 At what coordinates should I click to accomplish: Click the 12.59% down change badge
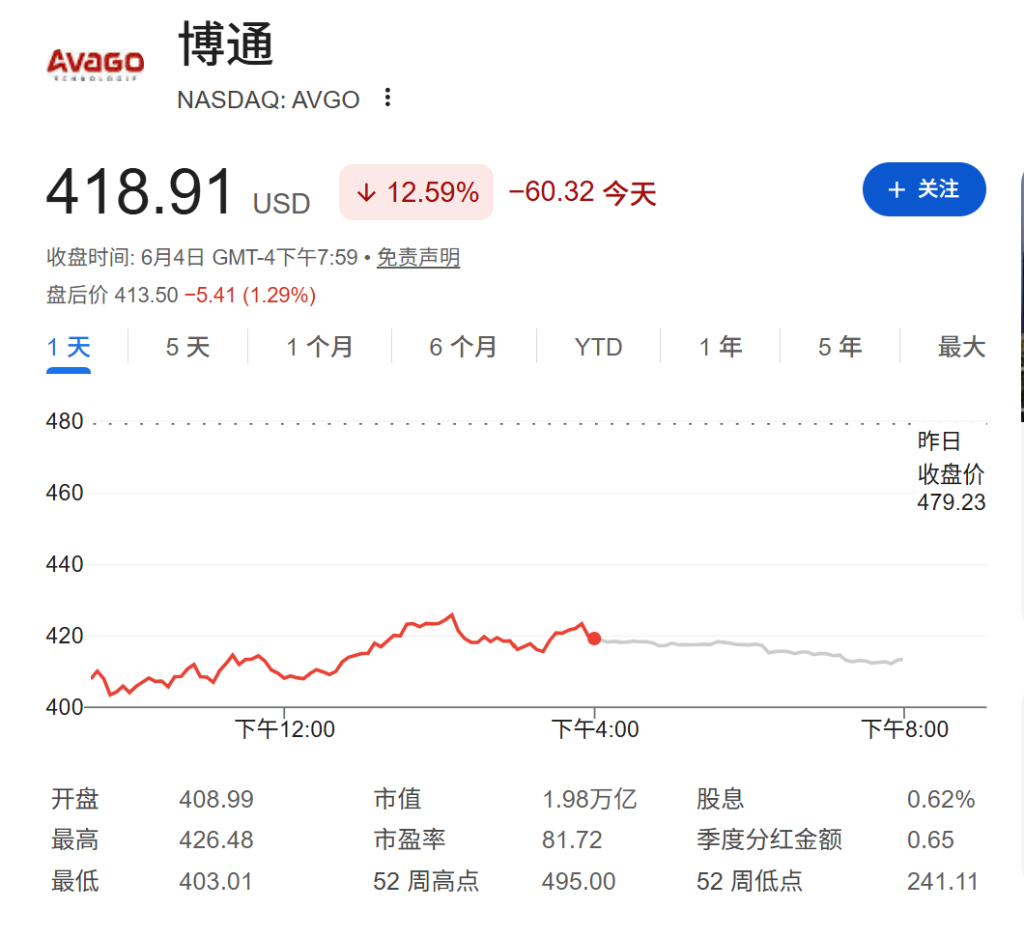pyautogui.click(x=416, y=192)
